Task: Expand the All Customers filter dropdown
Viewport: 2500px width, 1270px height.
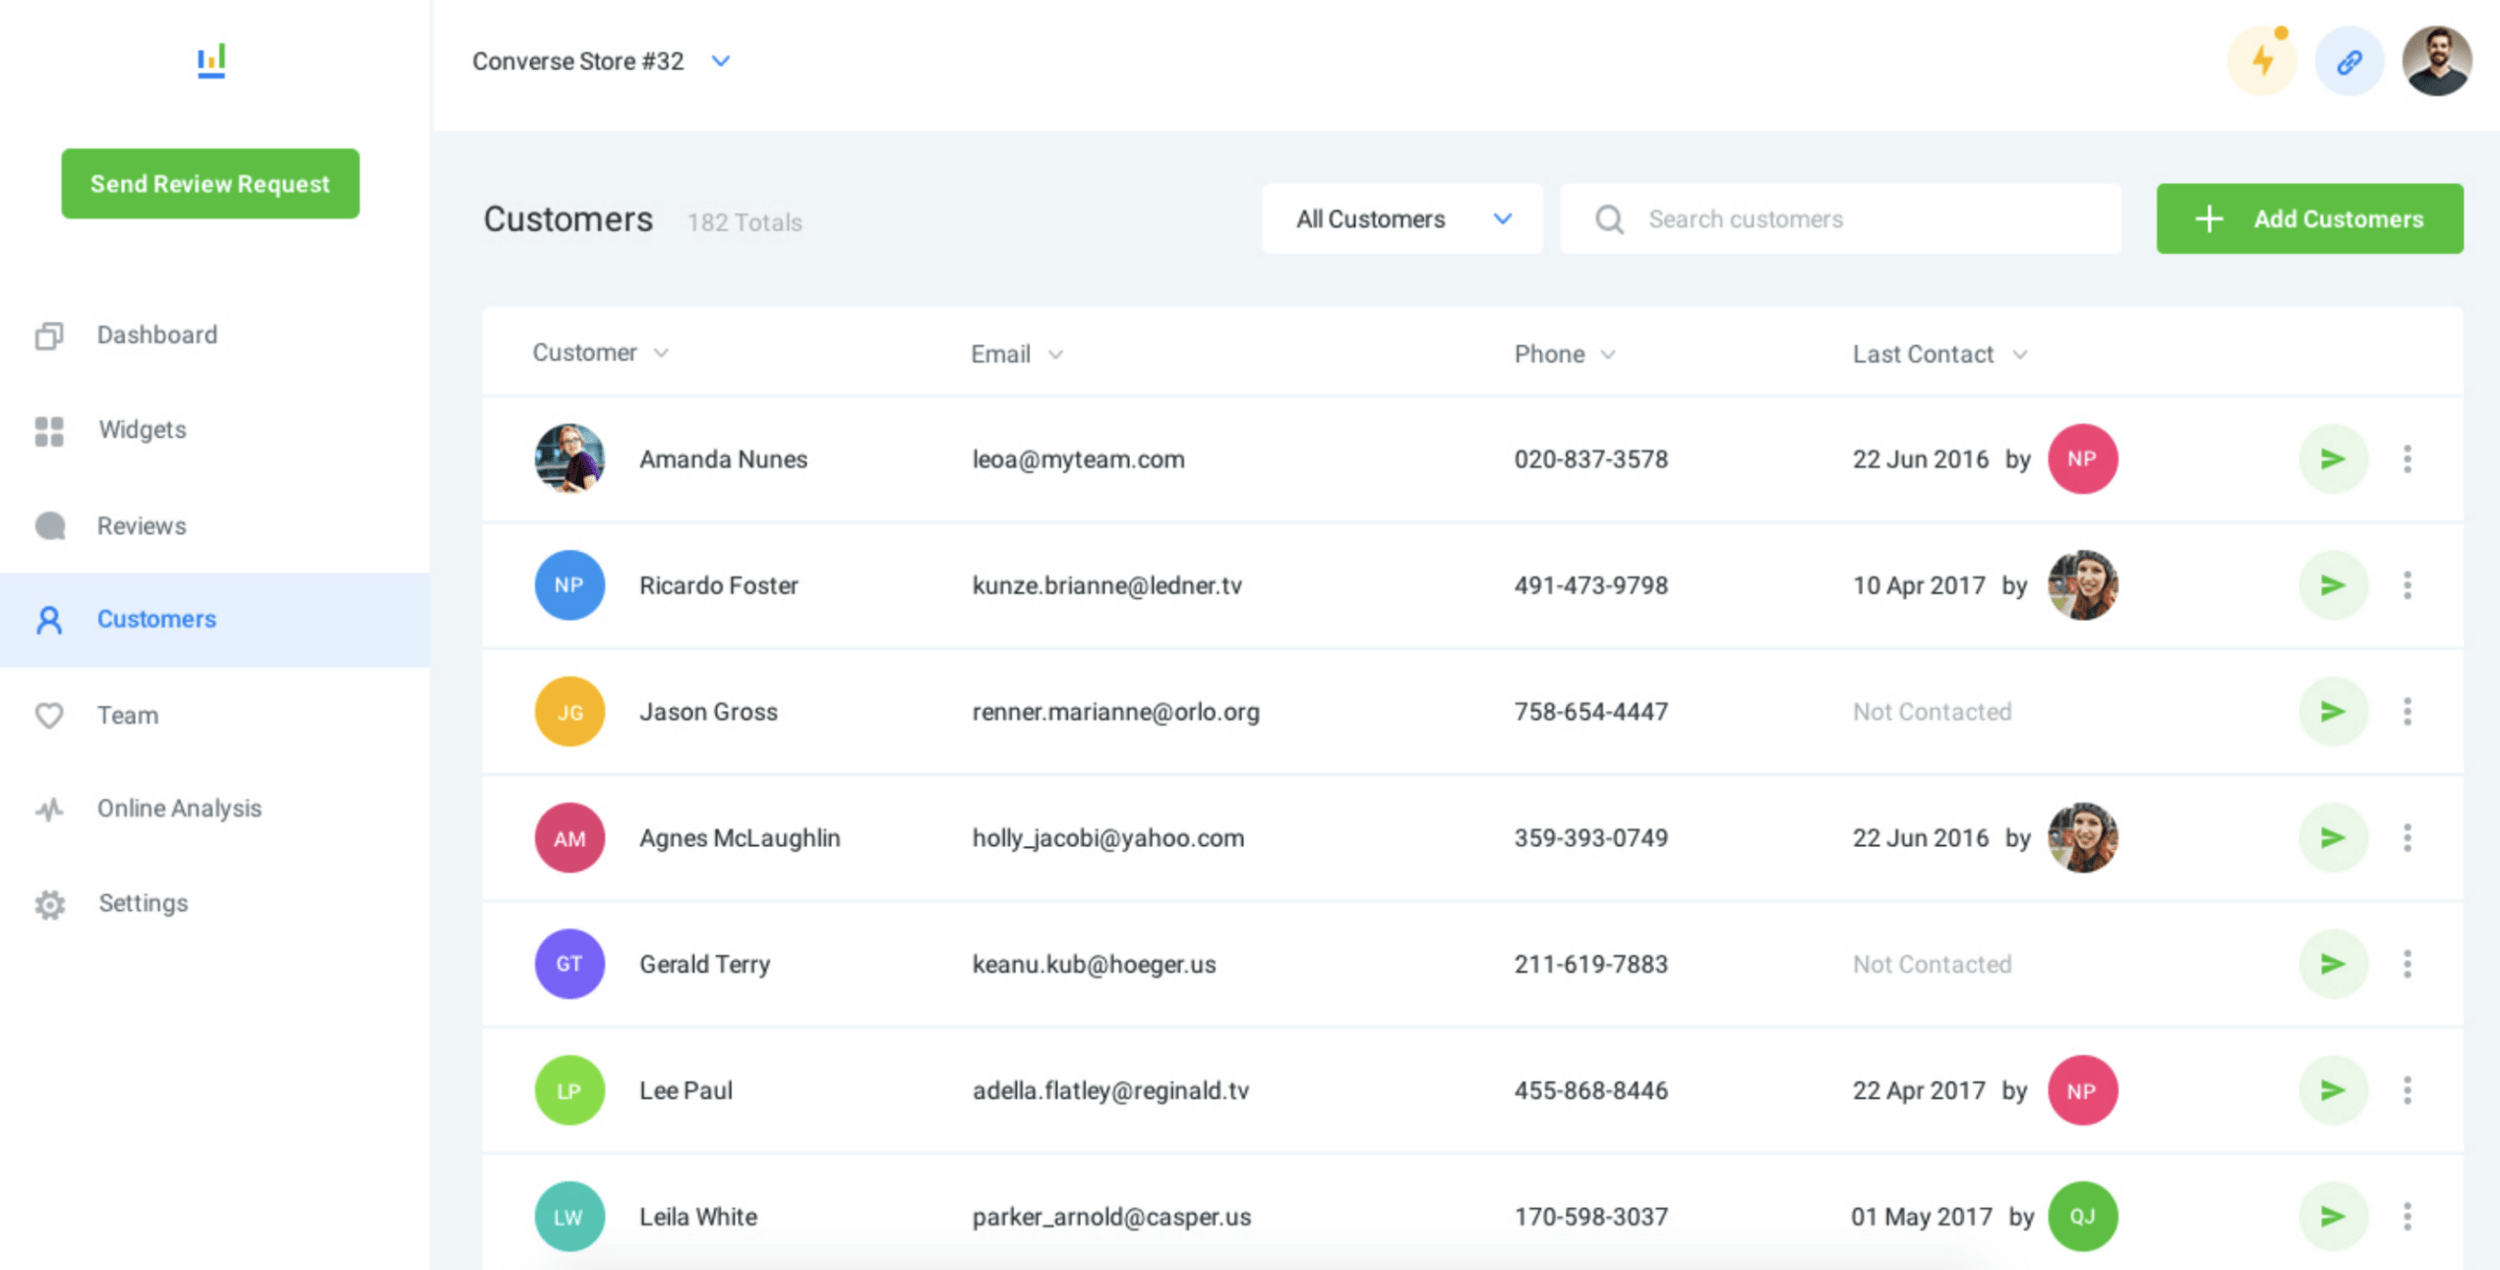Action: pyautogui.click(x=1401, y=219)
